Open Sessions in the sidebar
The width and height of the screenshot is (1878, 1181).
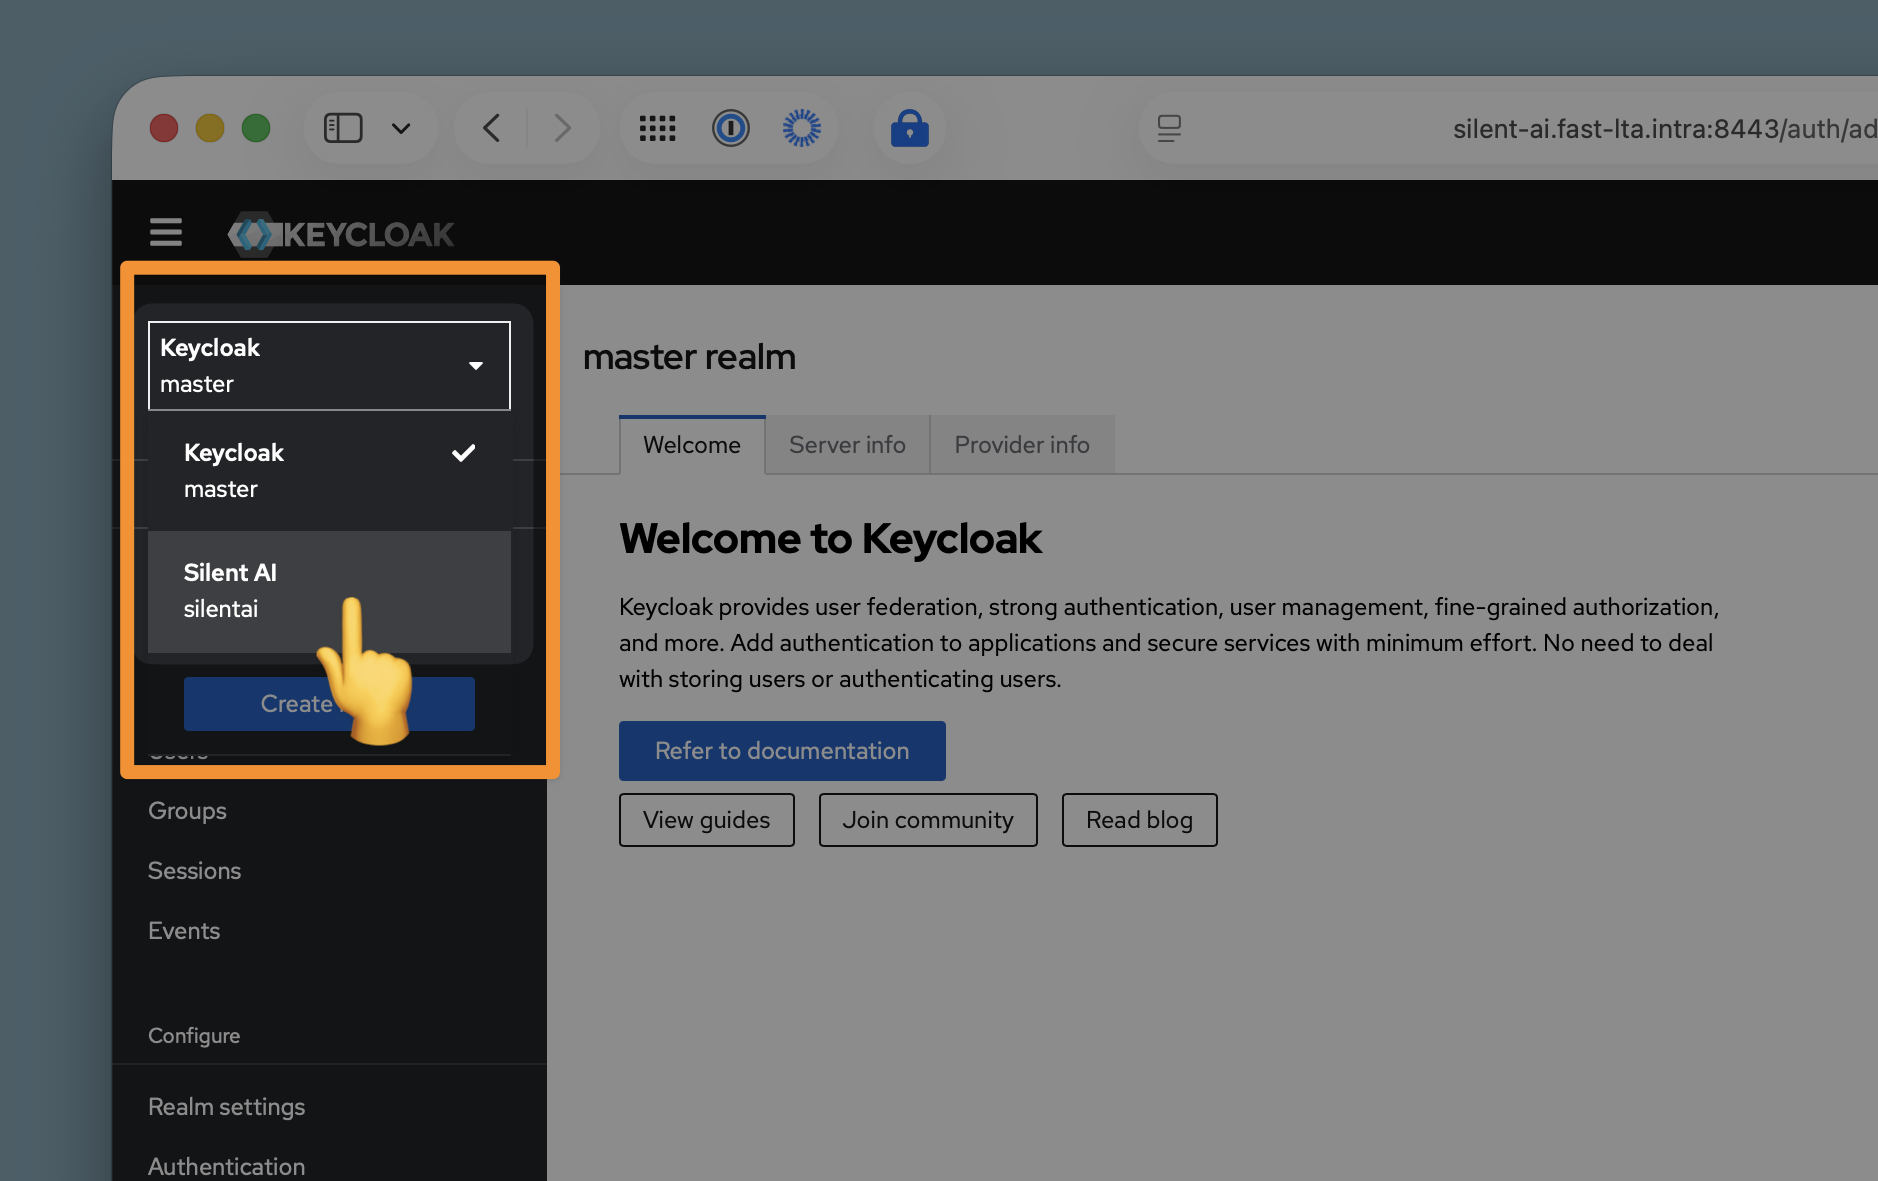pos(194,871)
